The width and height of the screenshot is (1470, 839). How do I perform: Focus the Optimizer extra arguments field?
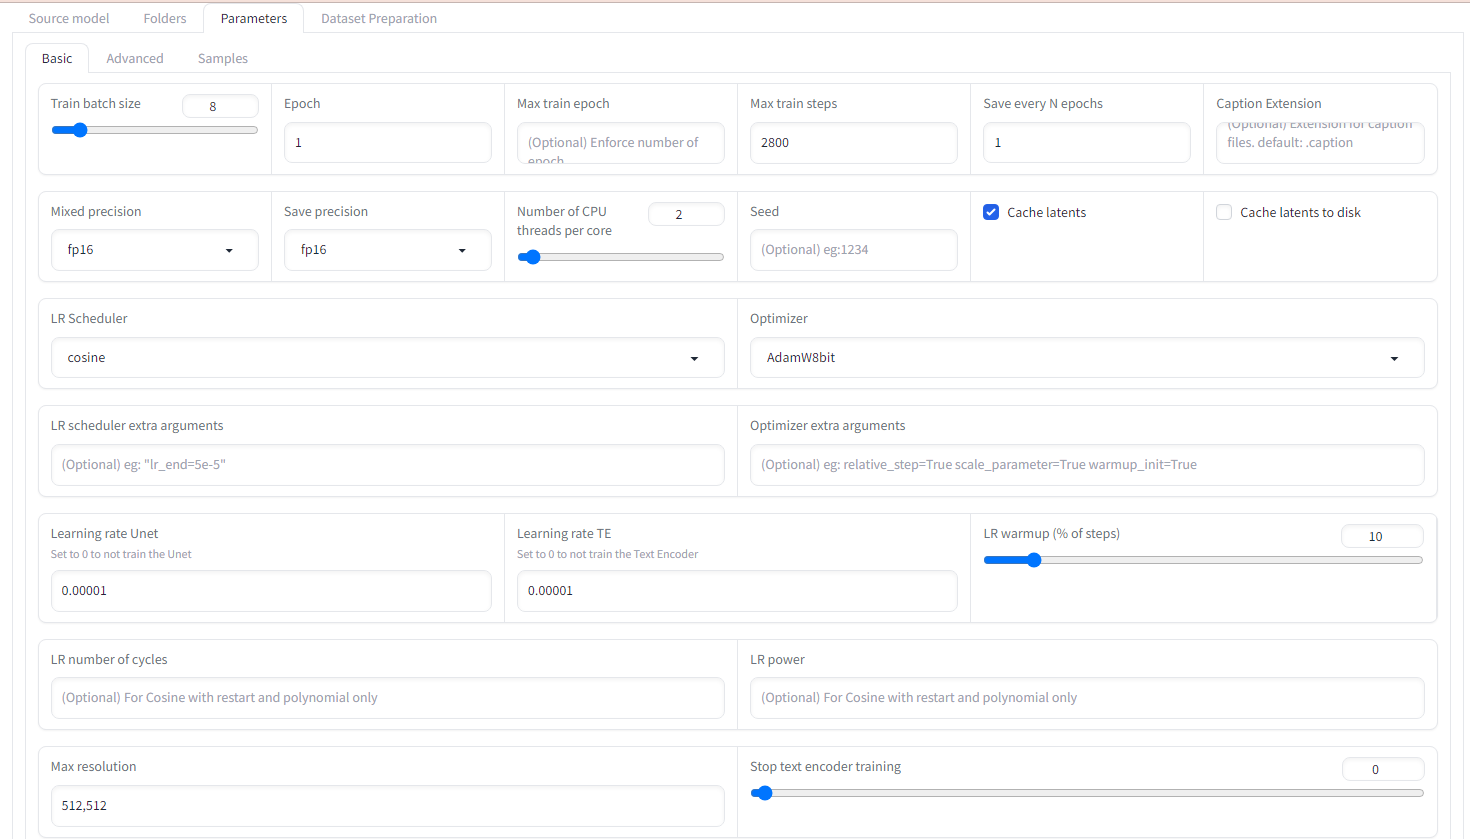click(1086, 465)
